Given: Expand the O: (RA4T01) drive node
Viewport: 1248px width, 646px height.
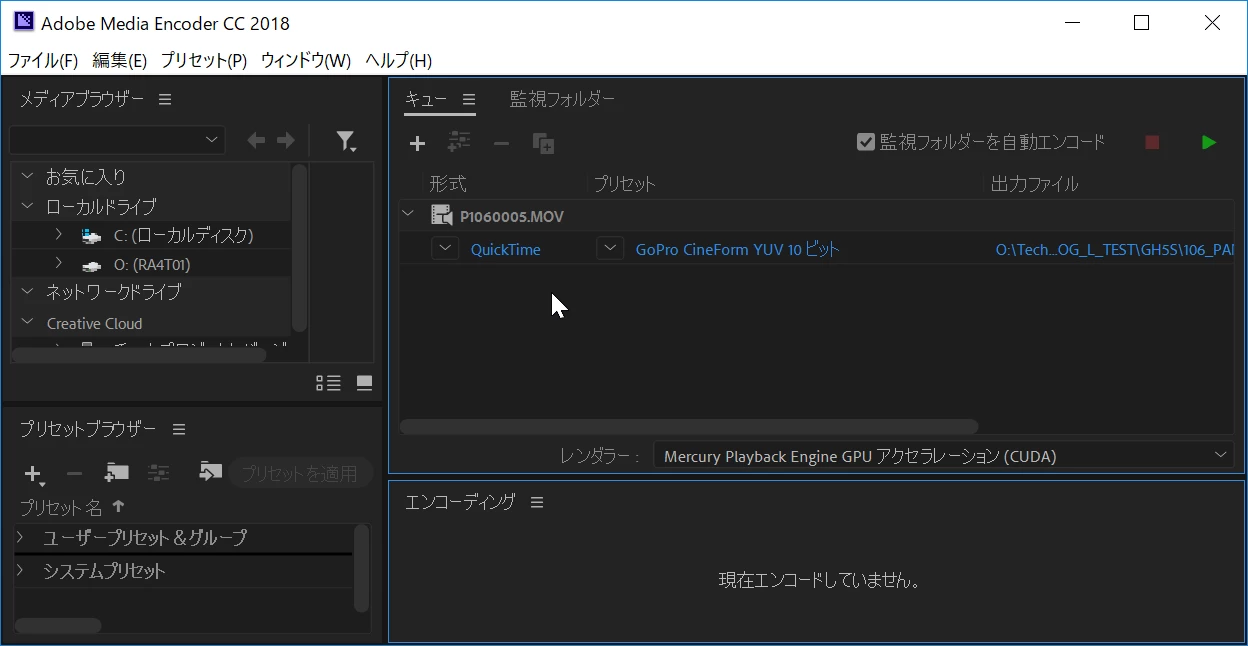Looking at the screenshot, I should pos(59,263).
